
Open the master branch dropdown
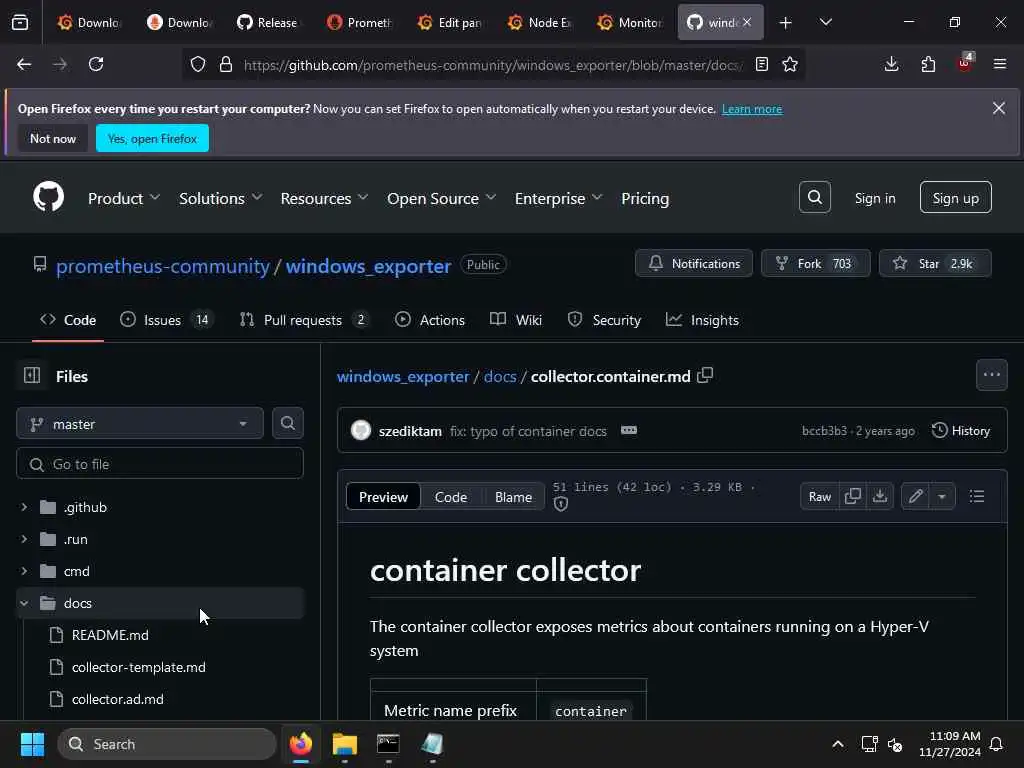(x=140, y=423)
